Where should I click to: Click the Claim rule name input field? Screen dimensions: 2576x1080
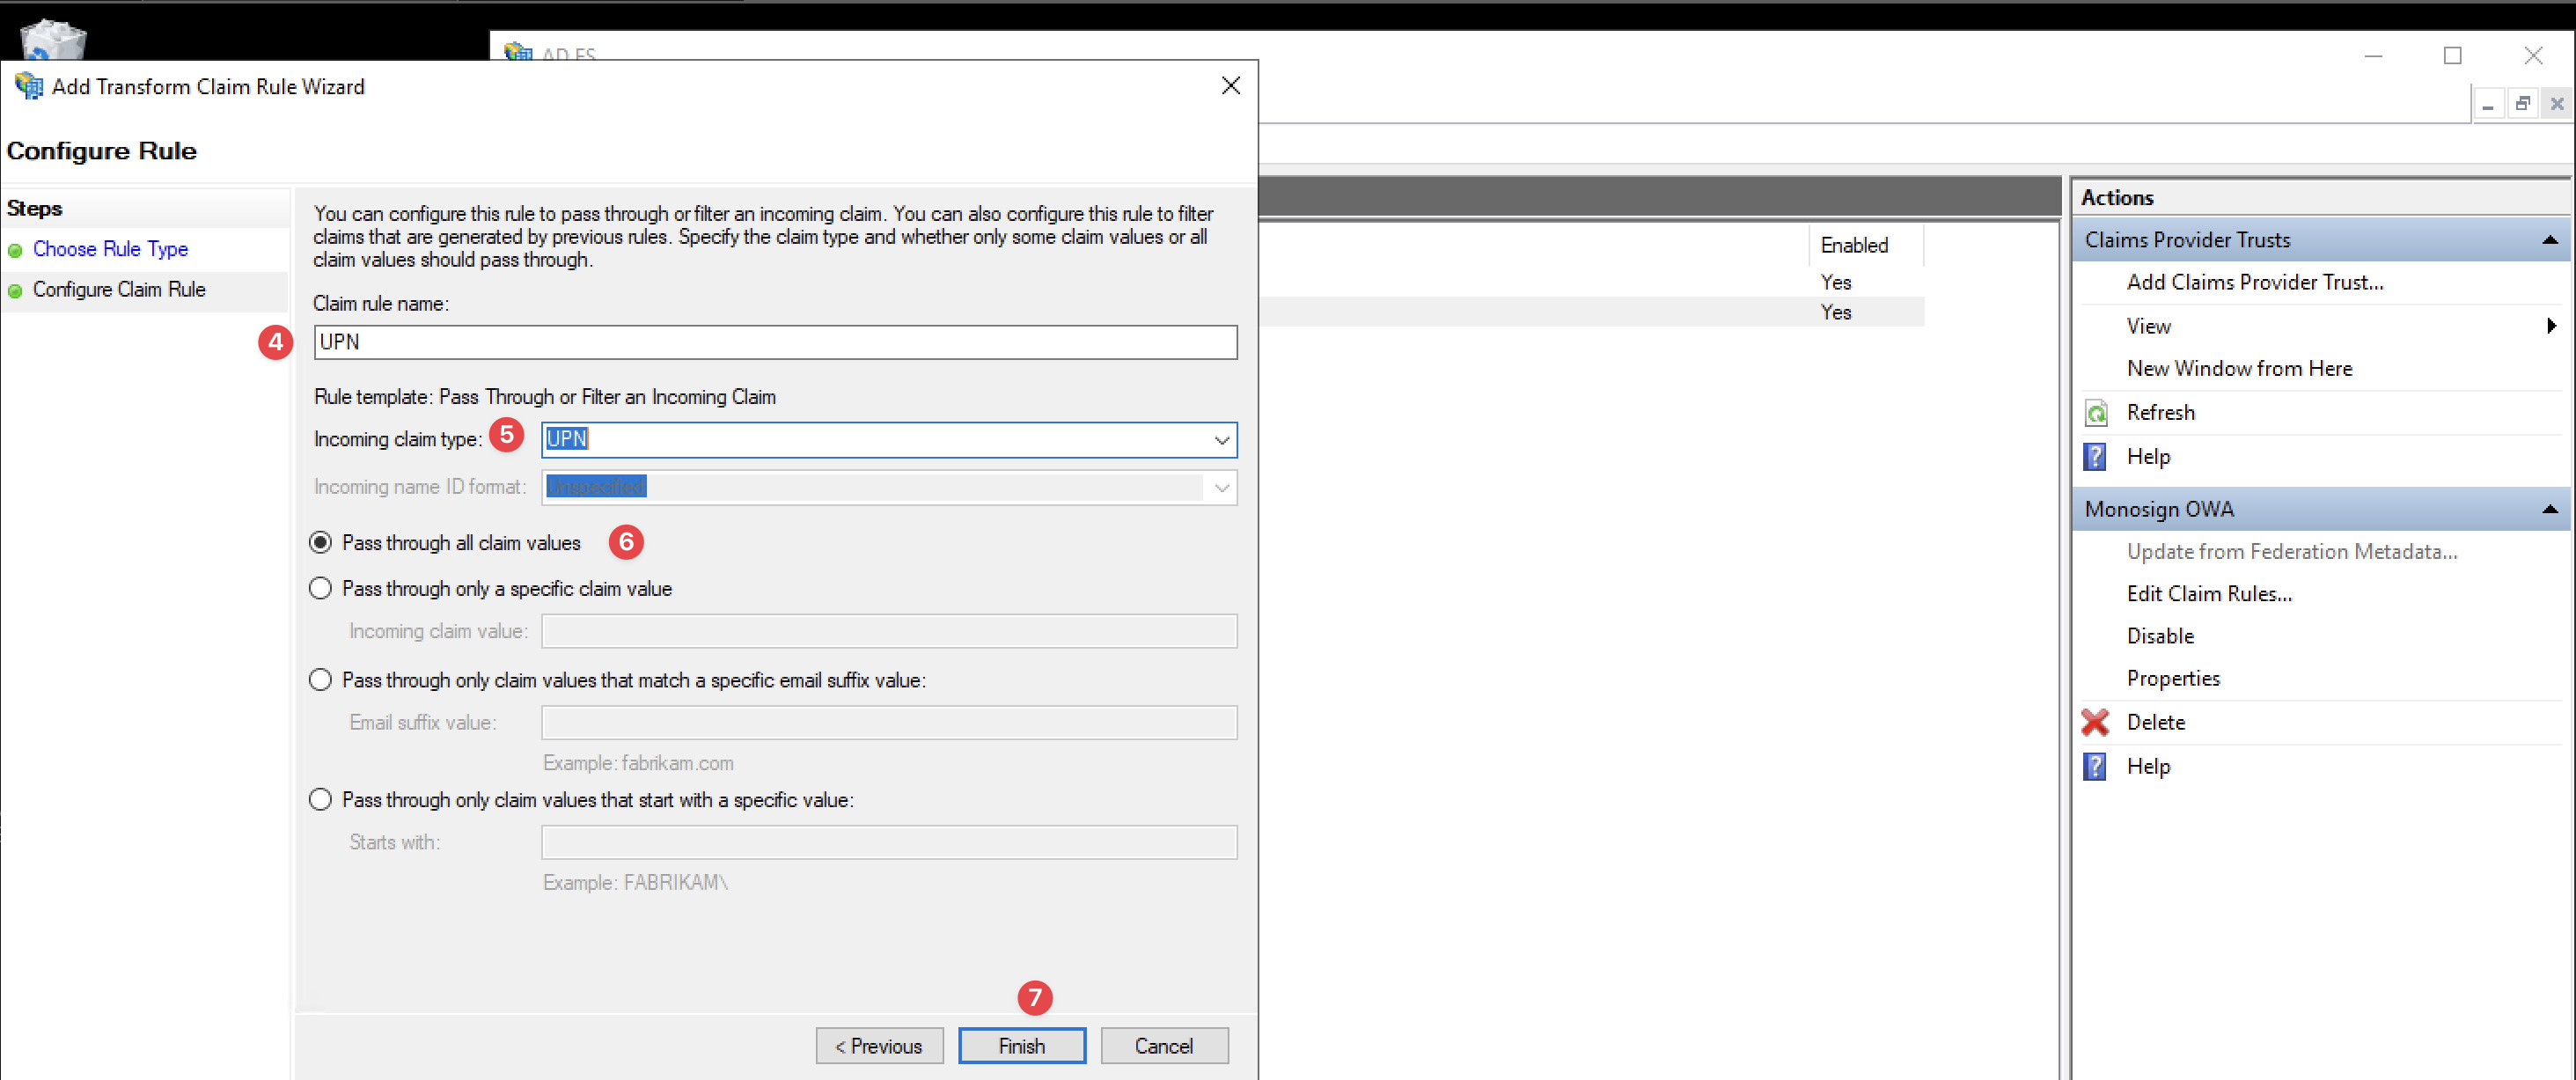tap(774, 341)
